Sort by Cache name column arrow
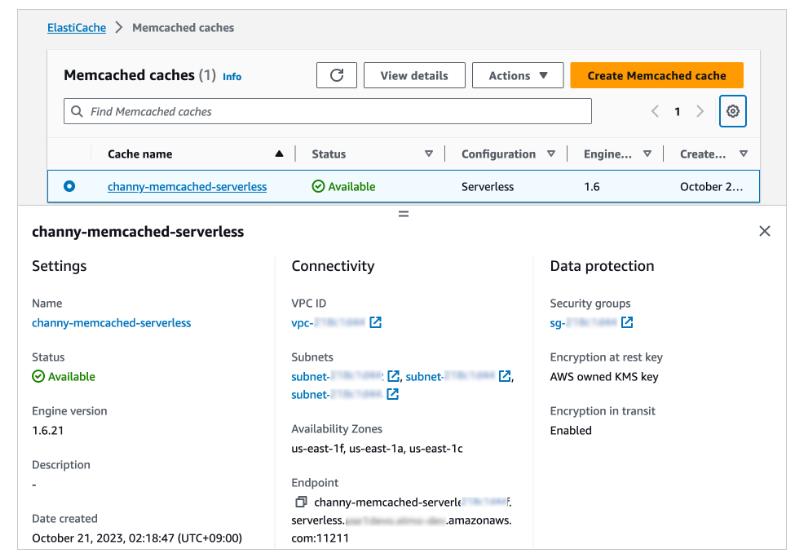This screenshot has height=558, width=797. coord(278,154)
